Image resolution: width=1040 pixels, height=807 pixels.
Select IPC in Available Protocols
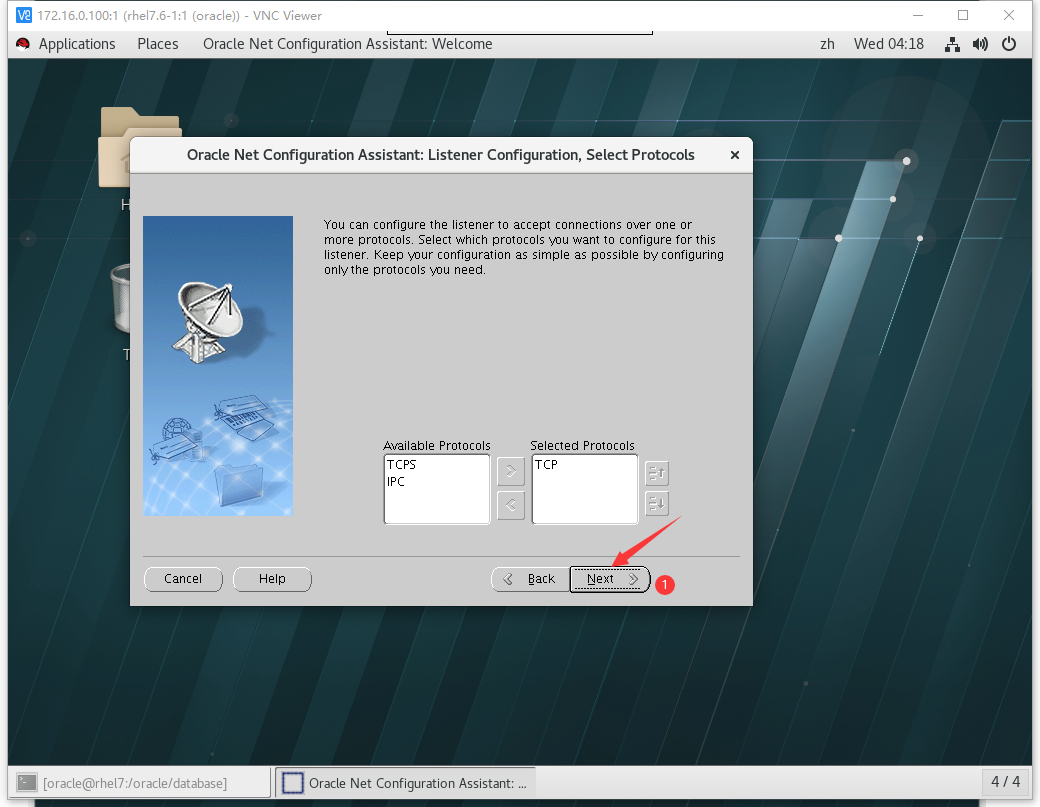[x=396, y=482]
